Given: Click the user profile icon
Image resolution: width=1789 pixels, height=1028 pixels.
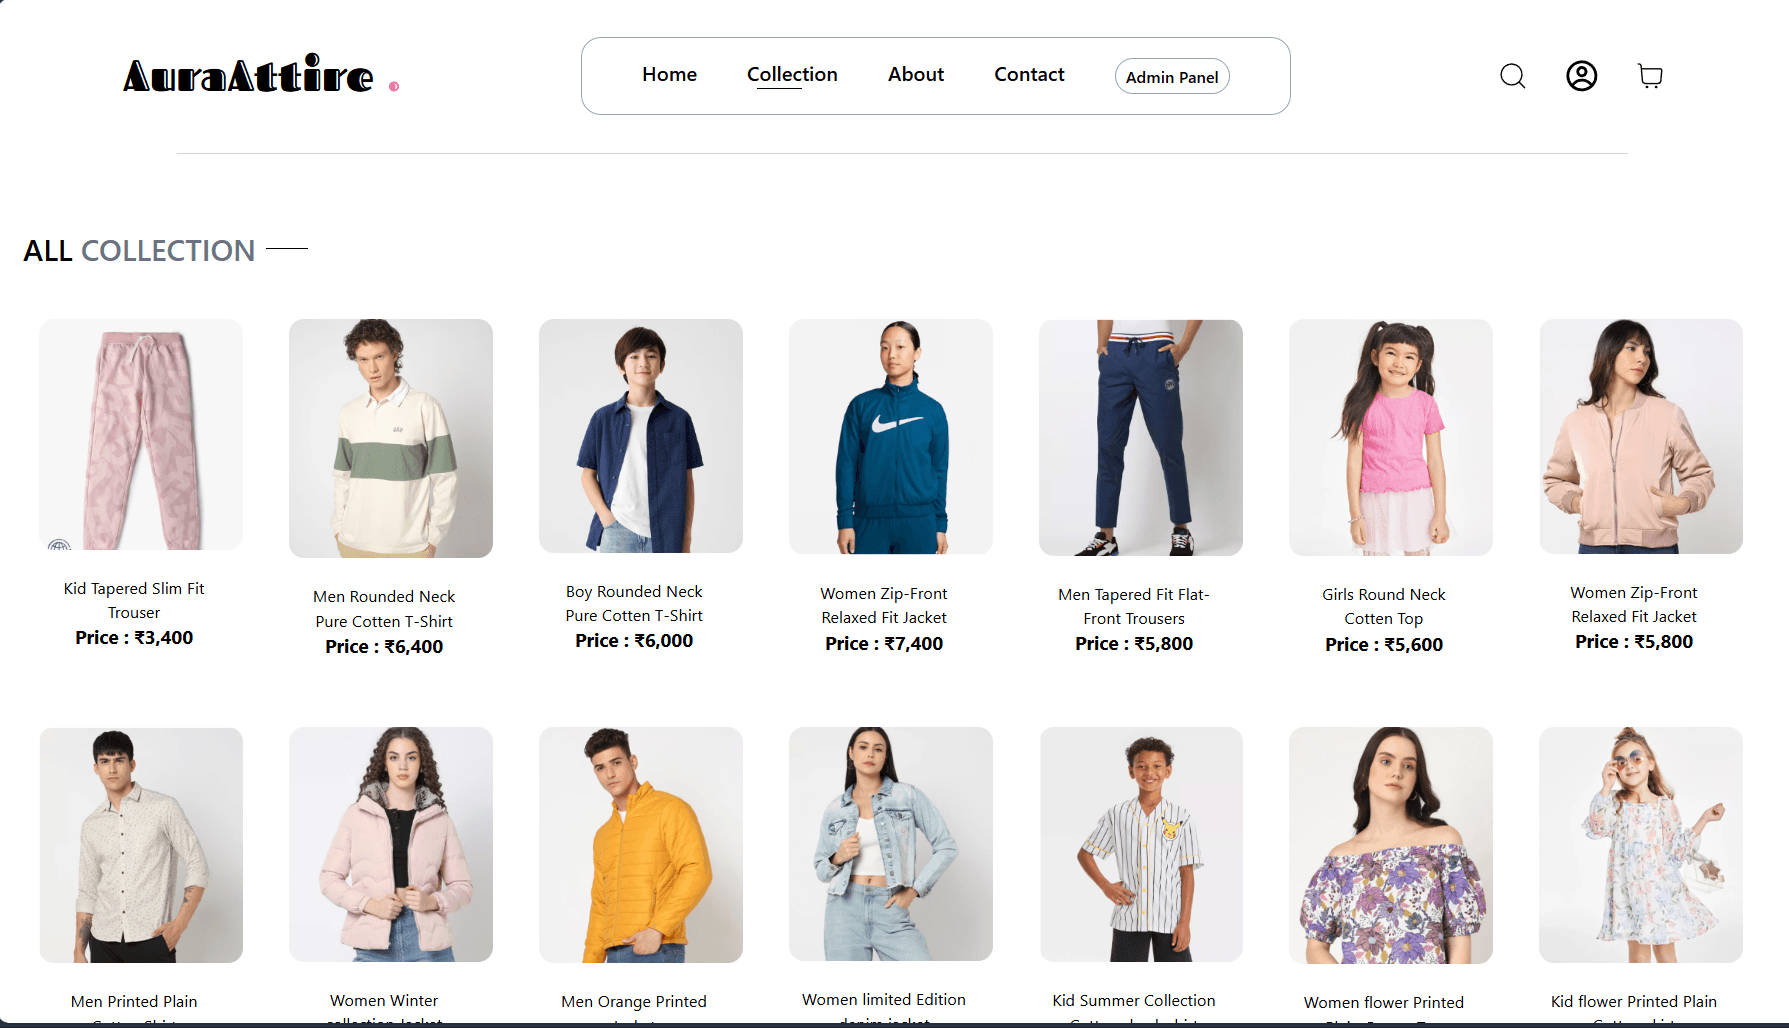Looking at the screenshot, I should 1581,76.
